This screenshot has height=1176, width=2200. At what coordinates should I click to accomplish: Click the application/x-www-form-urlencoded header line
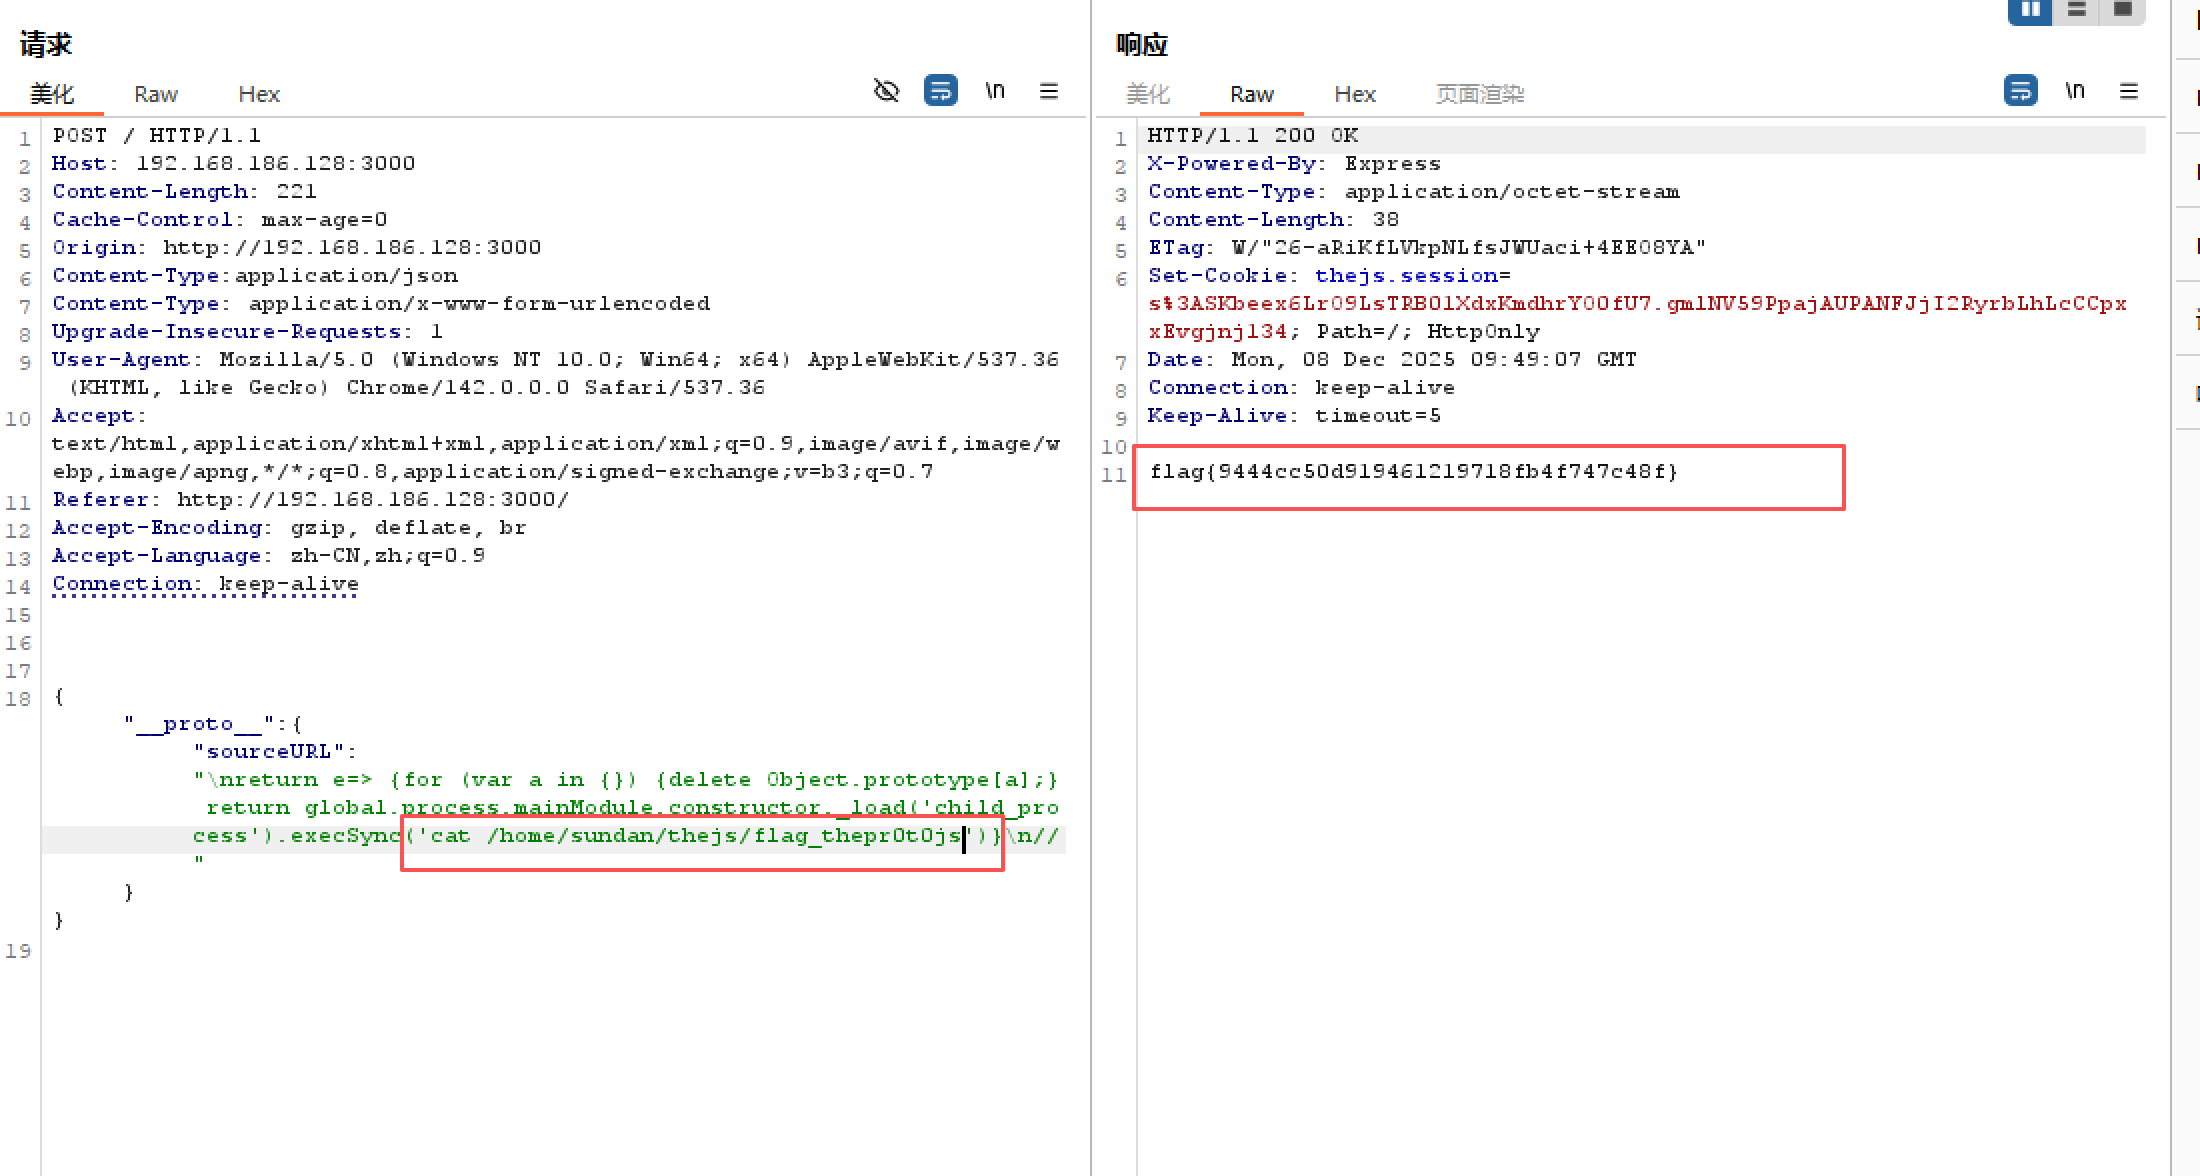coord(381,303)
